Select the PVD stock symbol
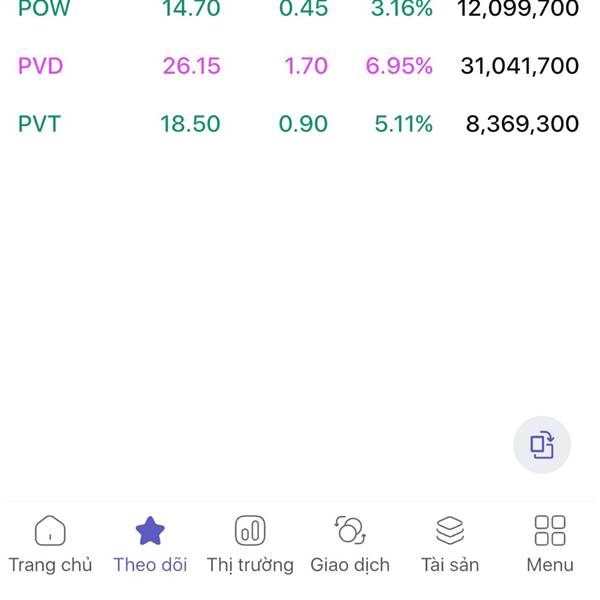Screen dimensions: 600x600 [40, 66]
